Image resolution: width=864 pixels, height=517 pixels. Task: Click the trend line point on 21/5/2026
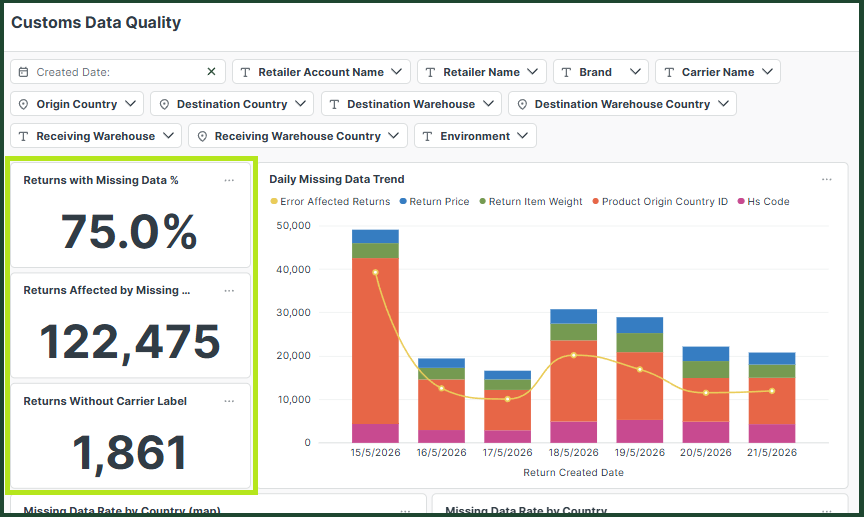772,391
